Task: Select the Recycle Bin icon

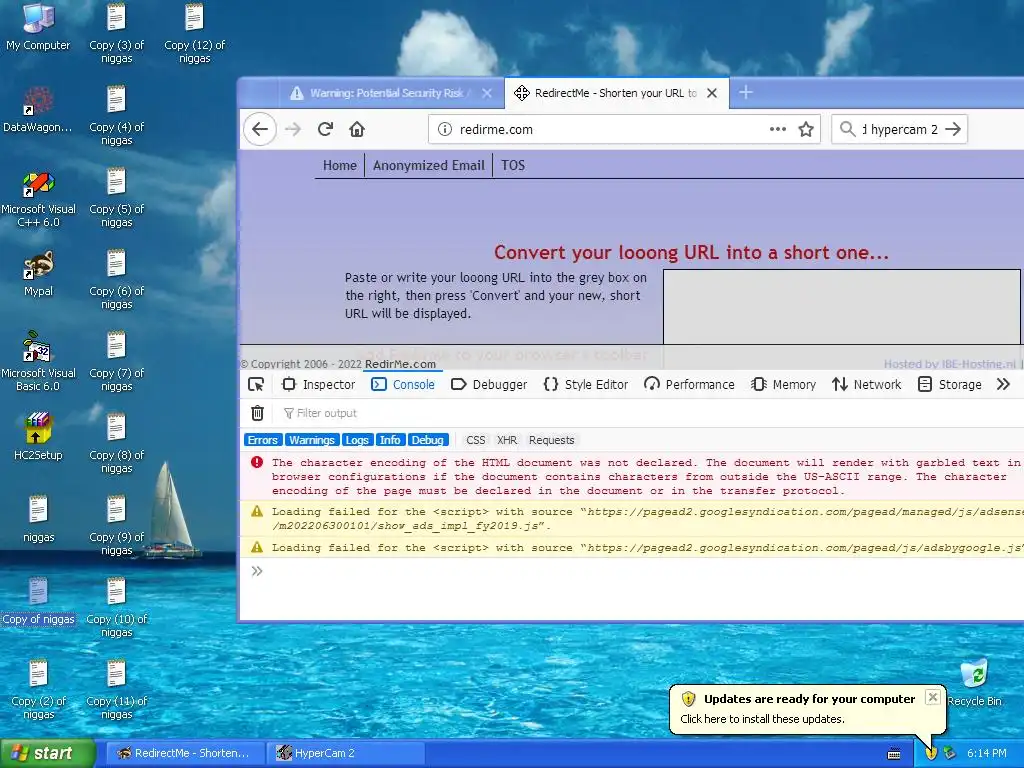Action: tap(974, 682)
